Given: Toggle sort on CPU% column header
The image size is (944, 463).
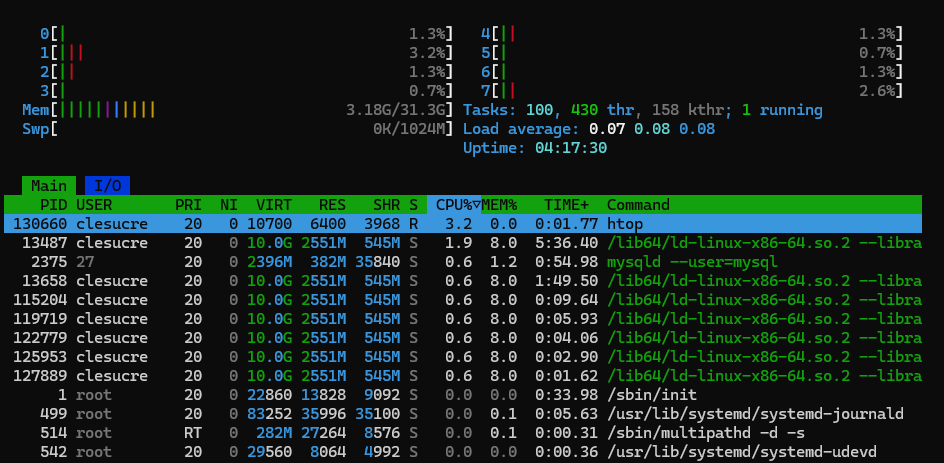Looking at the screenshot, I should coord(455,205).
